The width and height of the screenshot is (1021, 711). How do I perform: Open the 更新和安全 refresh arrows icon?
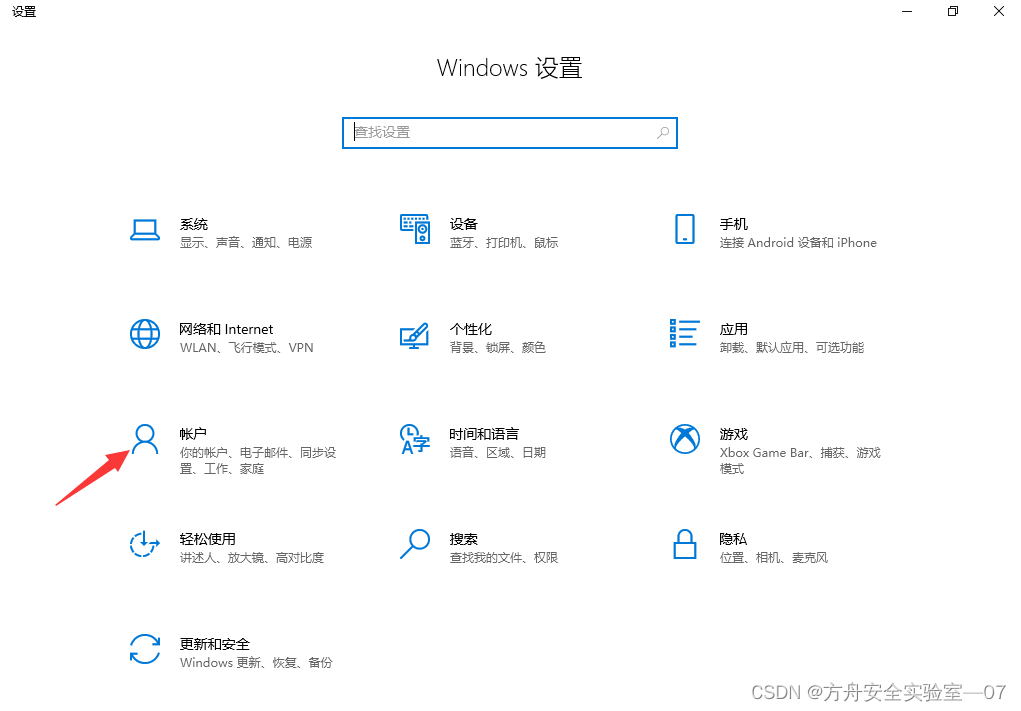tap(145, 649)
